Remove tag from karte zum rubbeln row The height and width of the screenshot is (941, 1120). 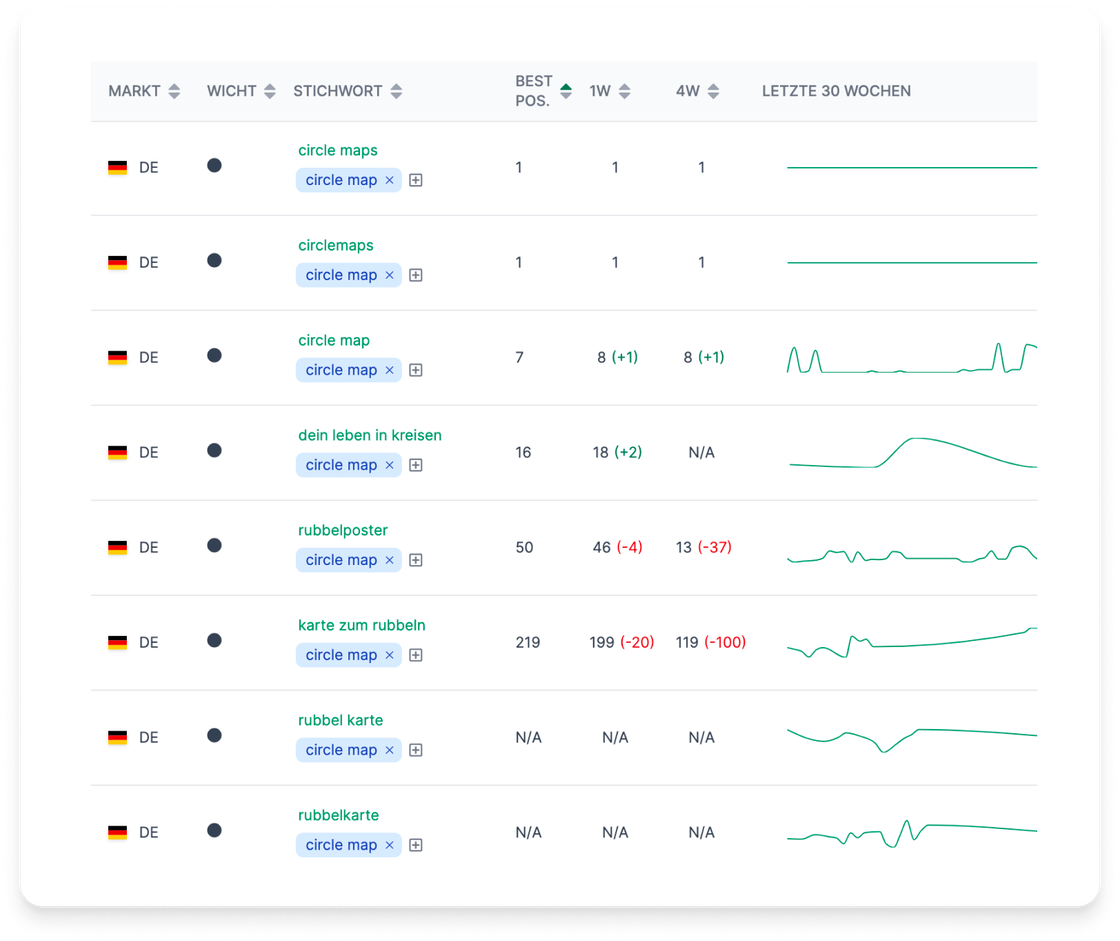[x=389, y=655]
